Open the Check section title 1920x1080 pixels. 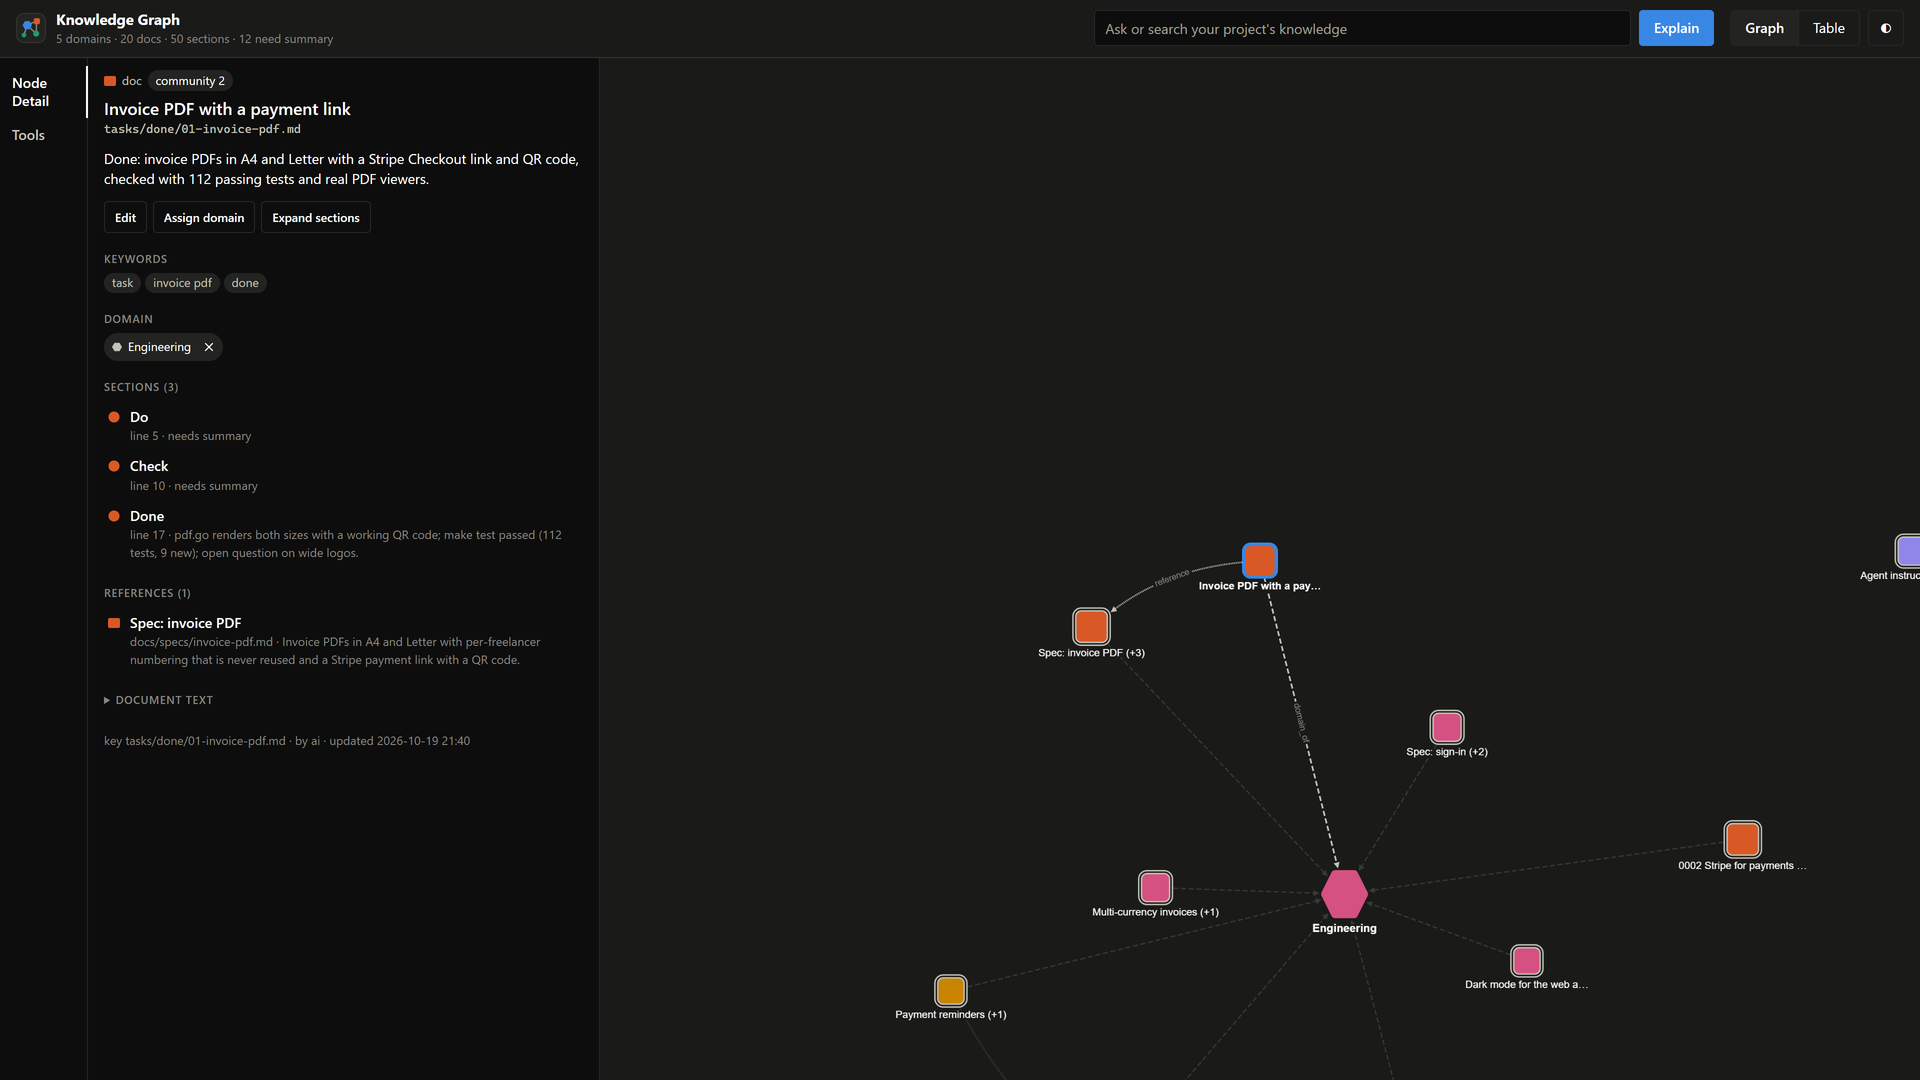pyautogui.click(x=149, y=466)
